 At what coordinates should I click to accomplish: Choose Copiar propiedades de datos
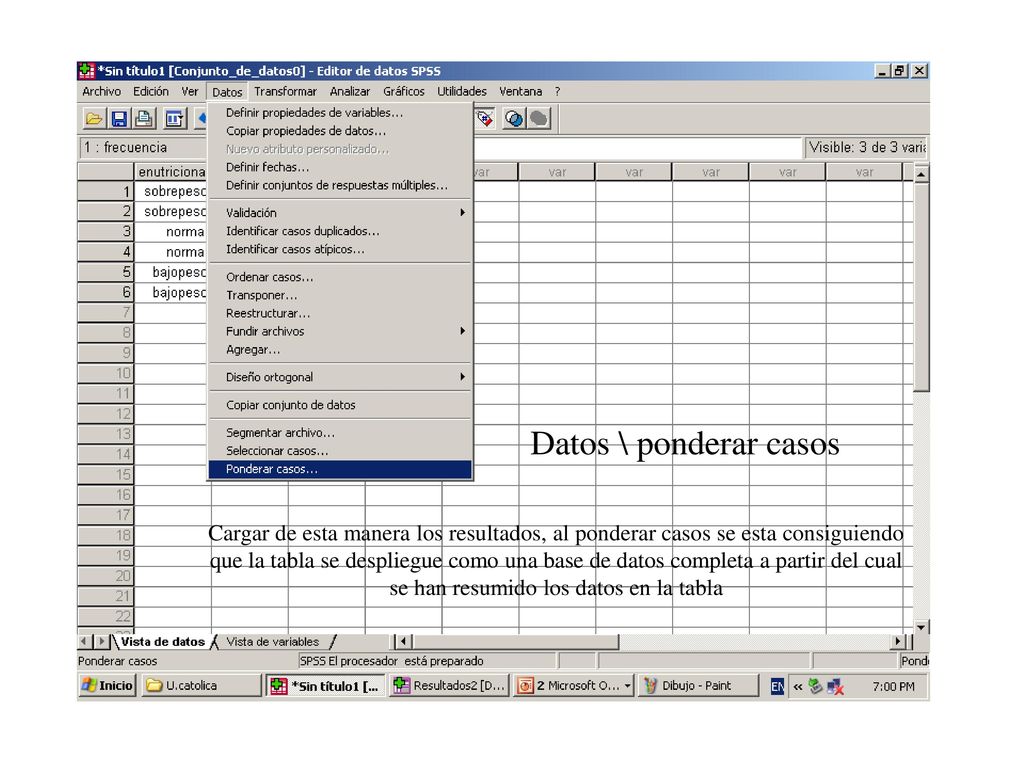(x=340, y=131)
